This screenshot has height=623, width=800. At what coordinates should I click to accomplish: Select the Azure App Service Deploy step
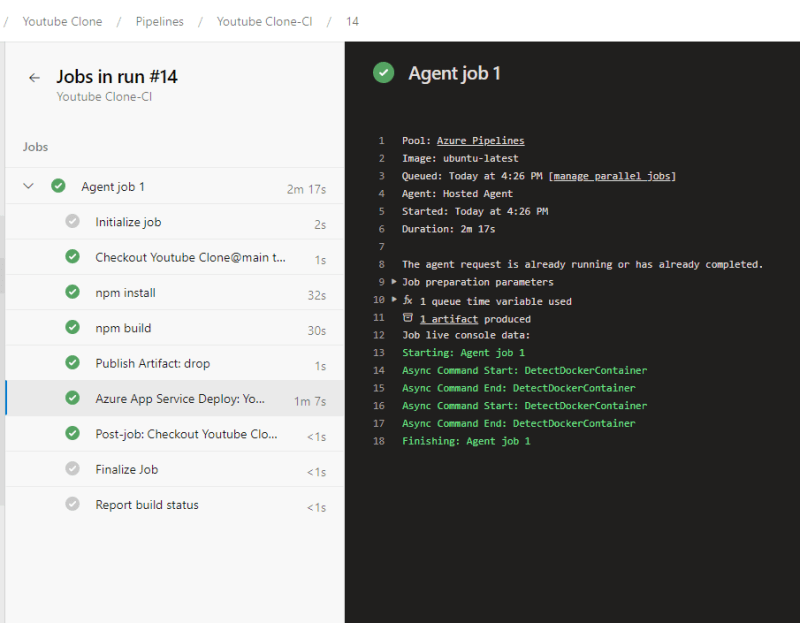(x=175, y=398)
